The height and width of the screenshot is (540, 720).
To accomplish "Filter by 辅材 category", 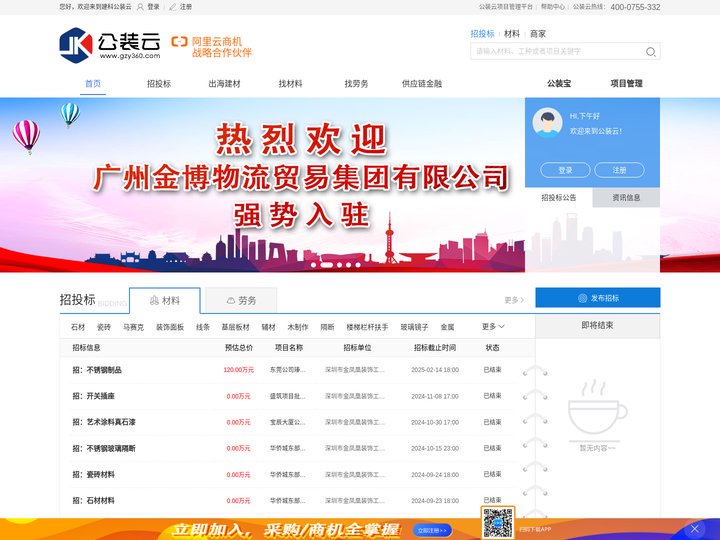I will (x=269, y=327).
